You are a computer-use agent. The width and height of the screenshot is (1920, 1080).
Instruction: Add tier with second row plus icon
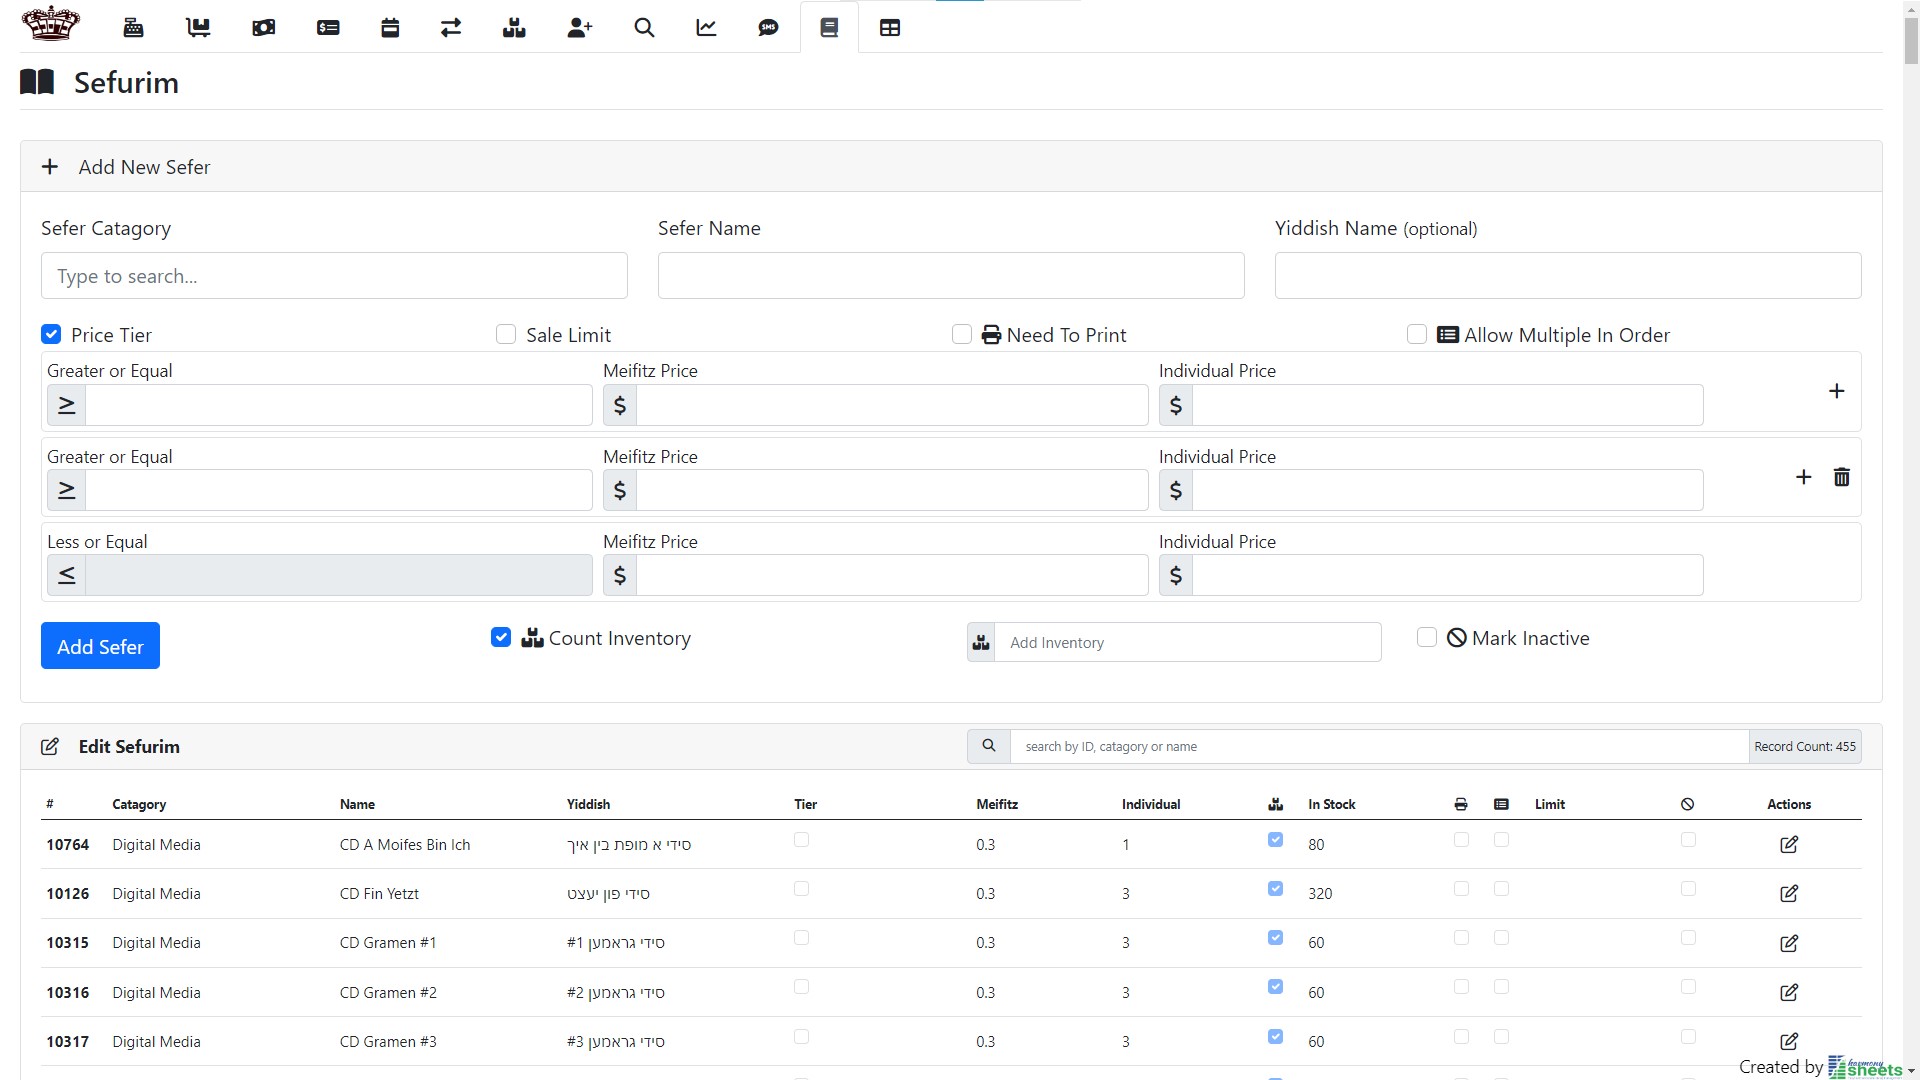[x=1803, y=477]
